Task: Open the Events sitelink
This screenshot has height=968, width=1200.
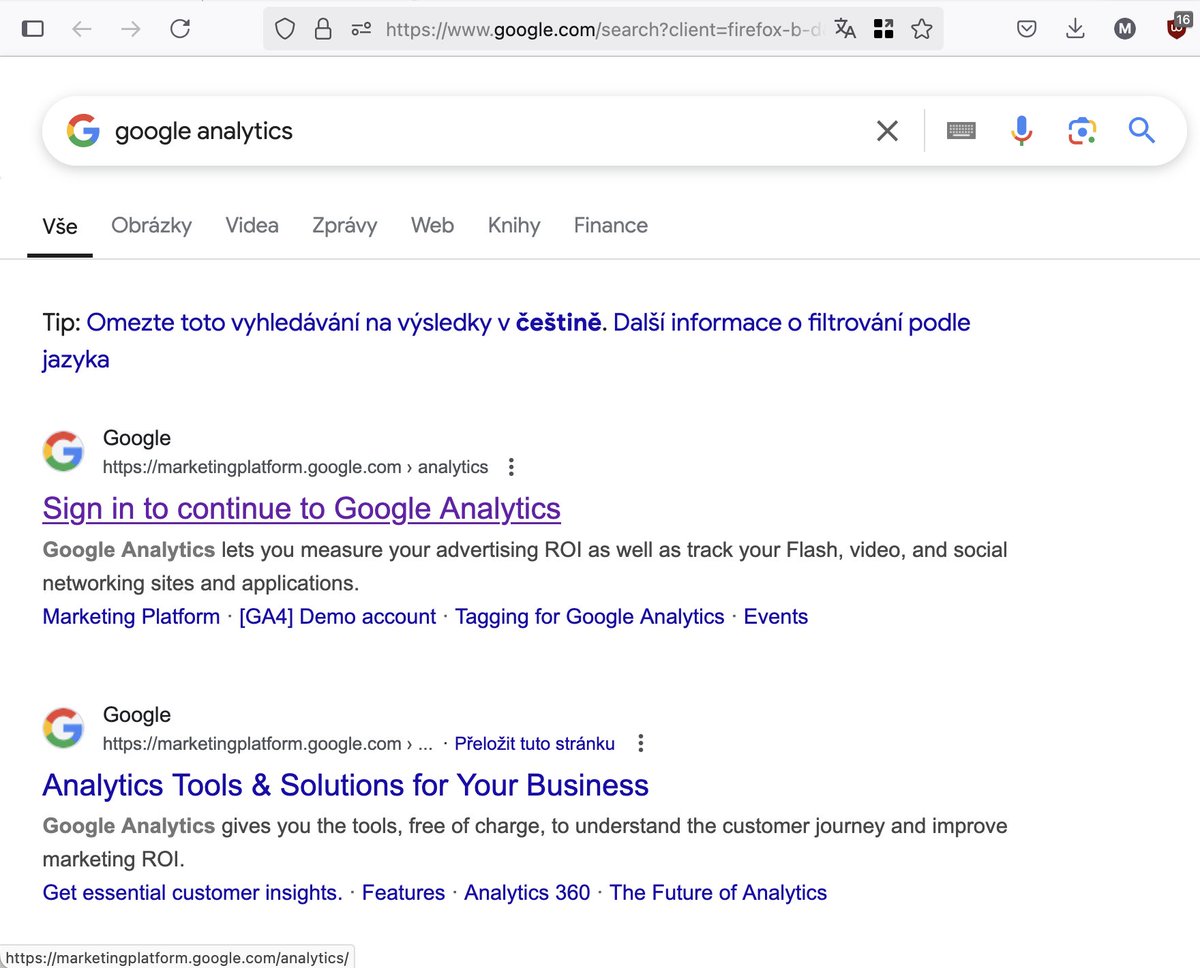Action: pos(776,617)
